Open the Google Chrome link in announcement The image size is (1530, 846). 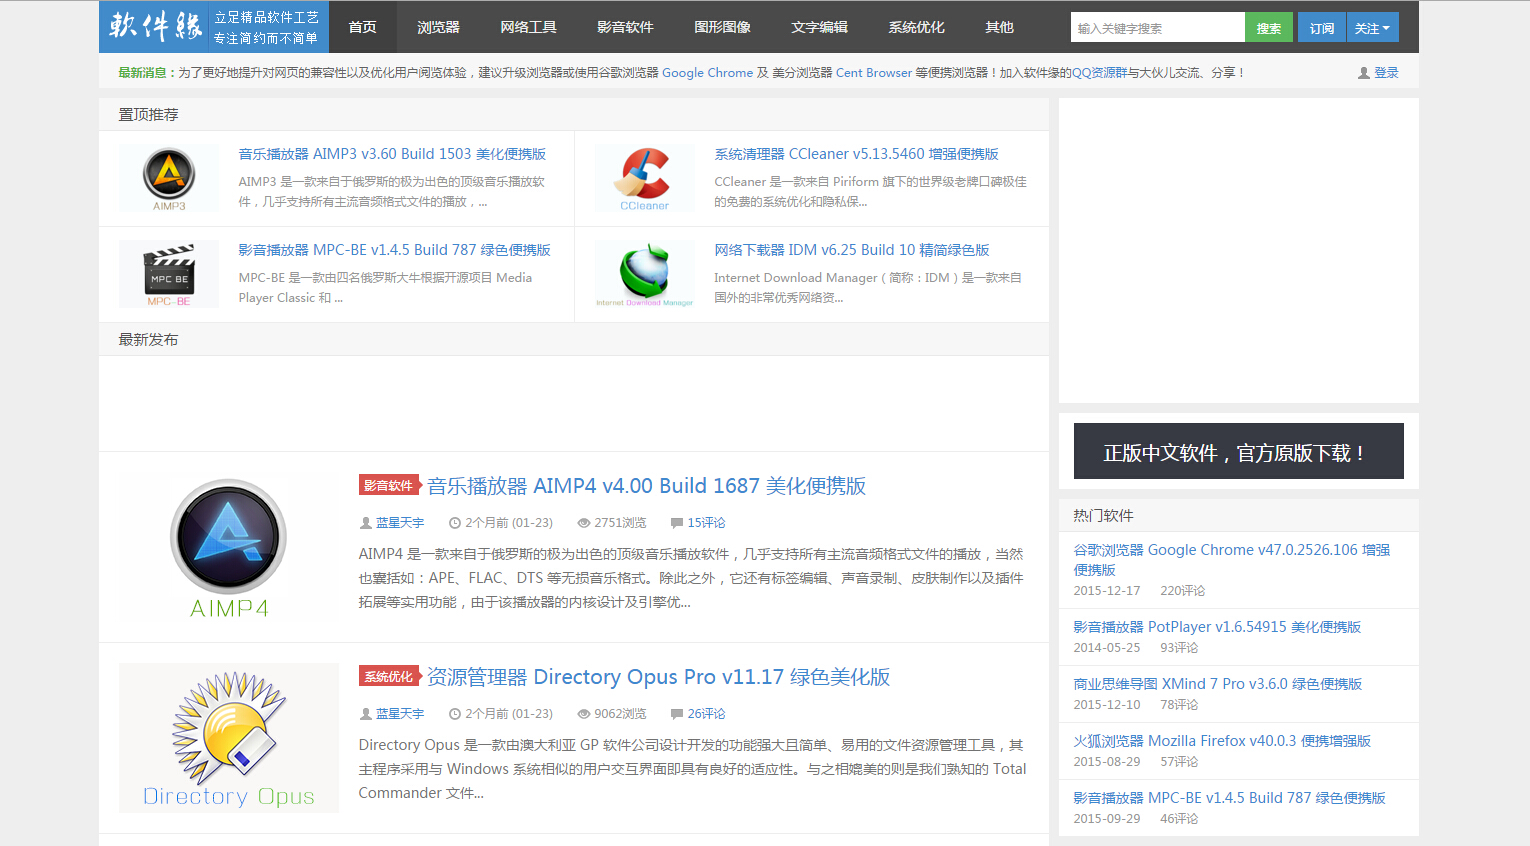coord(707,73)
